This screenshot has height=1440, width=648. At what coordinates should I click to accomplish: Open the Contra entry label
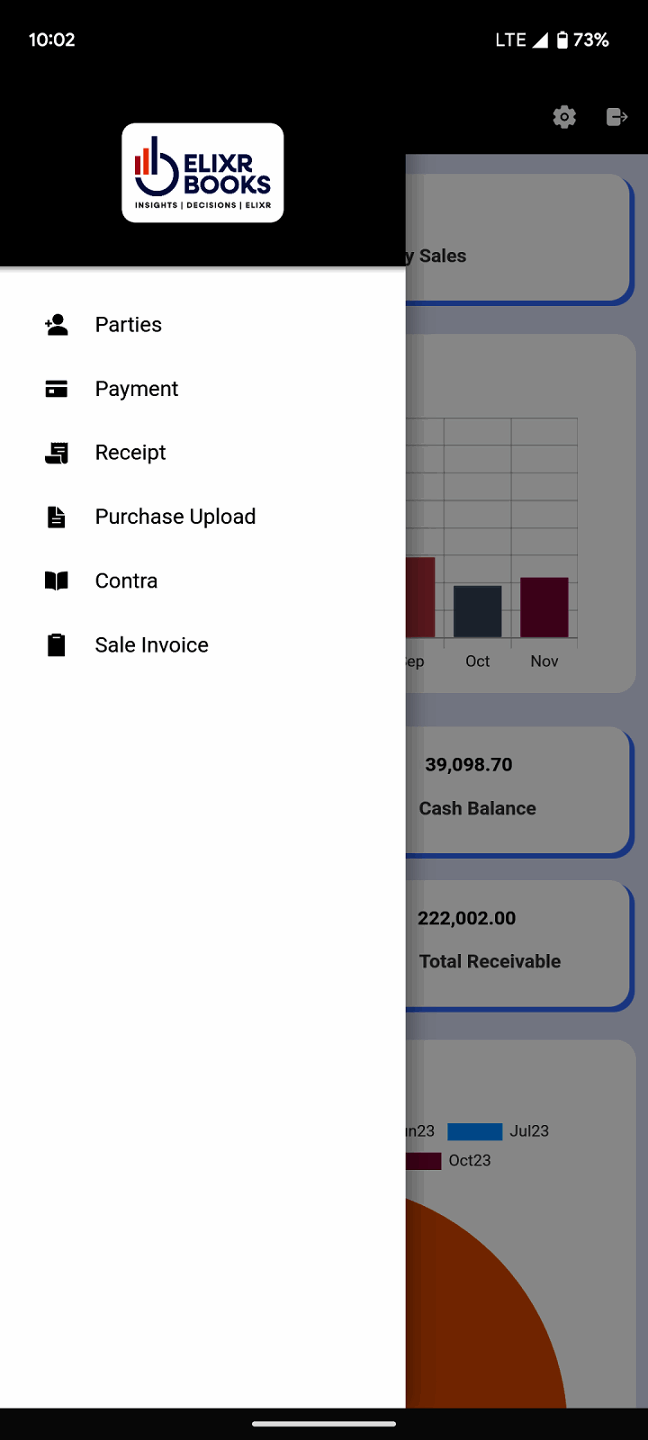[126, 581]
